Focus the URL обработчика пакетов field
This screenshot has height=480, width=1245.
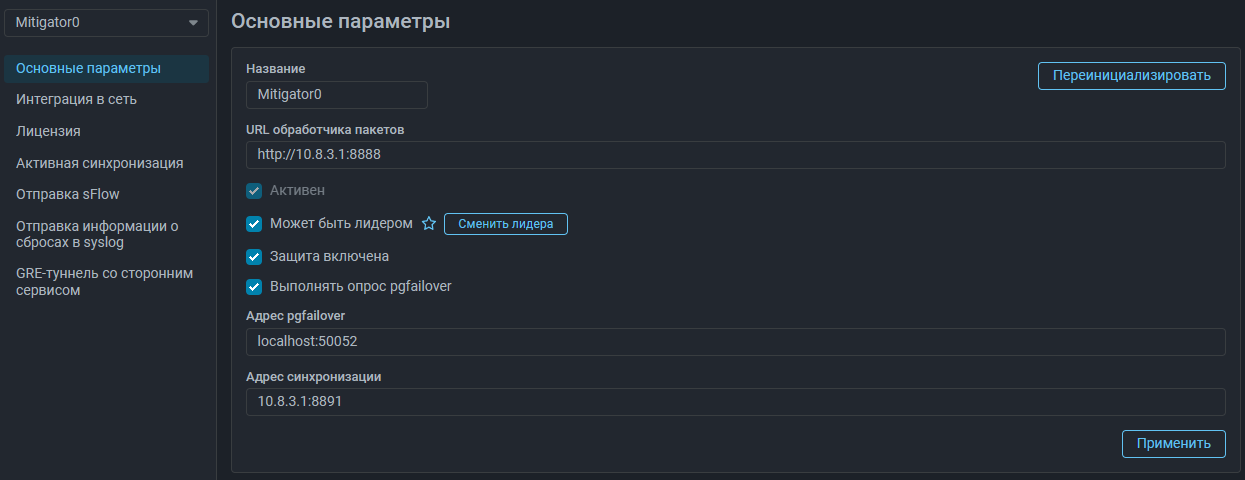coord(735,155)
